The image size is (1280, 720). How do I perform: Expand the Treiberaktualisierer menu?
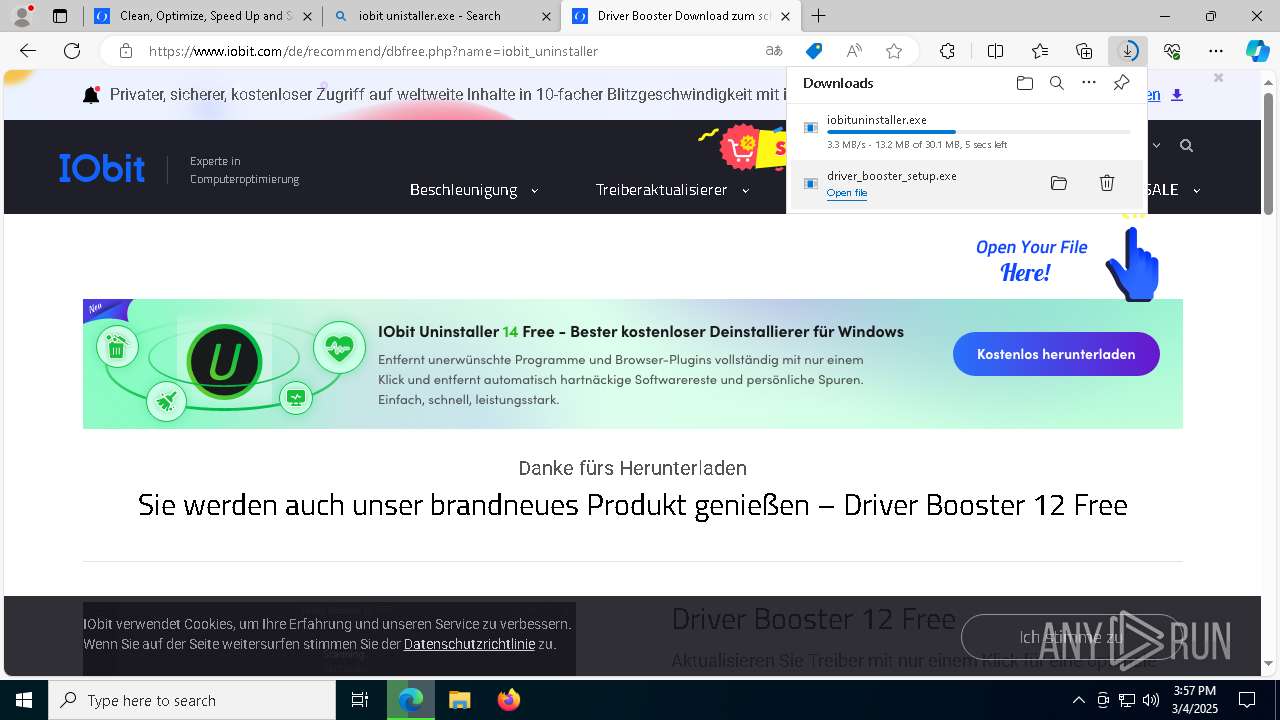[672, 190]
